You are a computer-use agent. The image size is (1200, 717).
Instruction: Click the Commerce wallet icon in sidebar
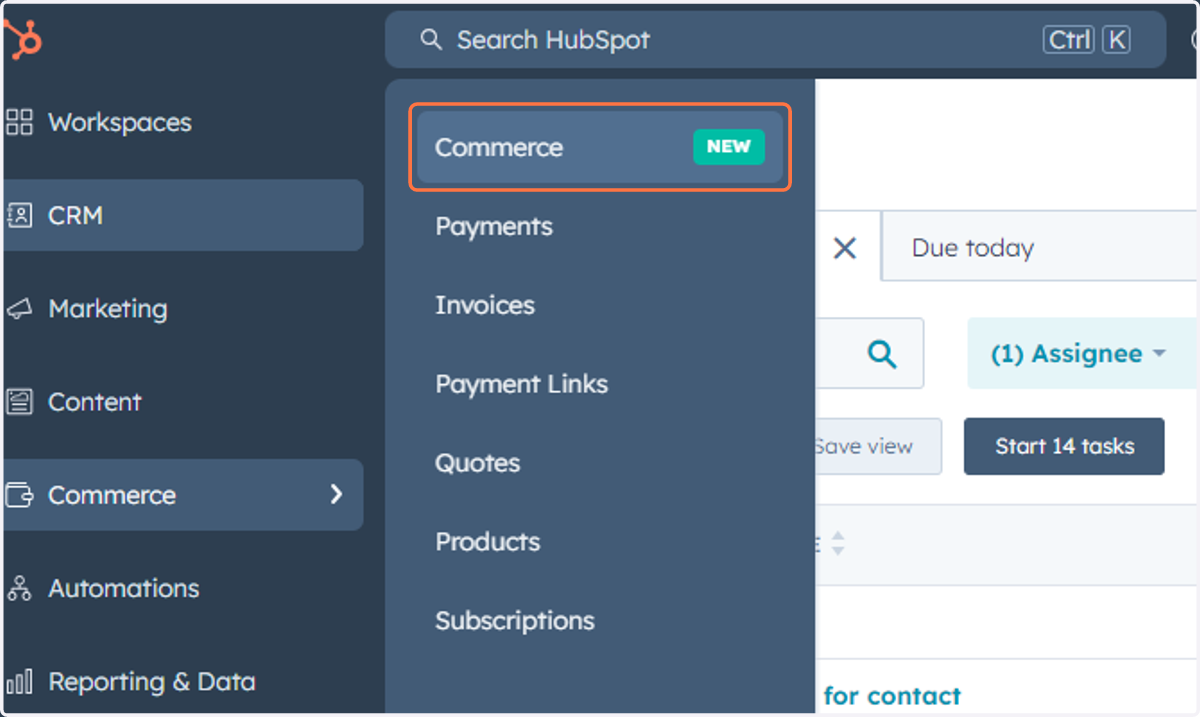pyautogui.click(x=19, y=495)
